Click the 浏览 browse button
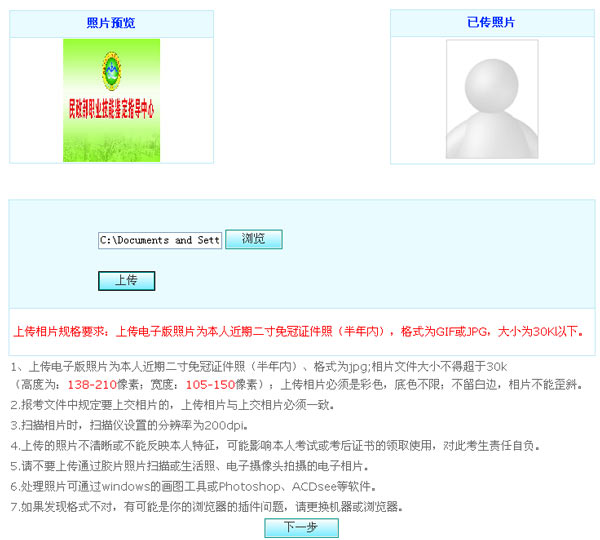The image size is (600, 540). (254, 239)
